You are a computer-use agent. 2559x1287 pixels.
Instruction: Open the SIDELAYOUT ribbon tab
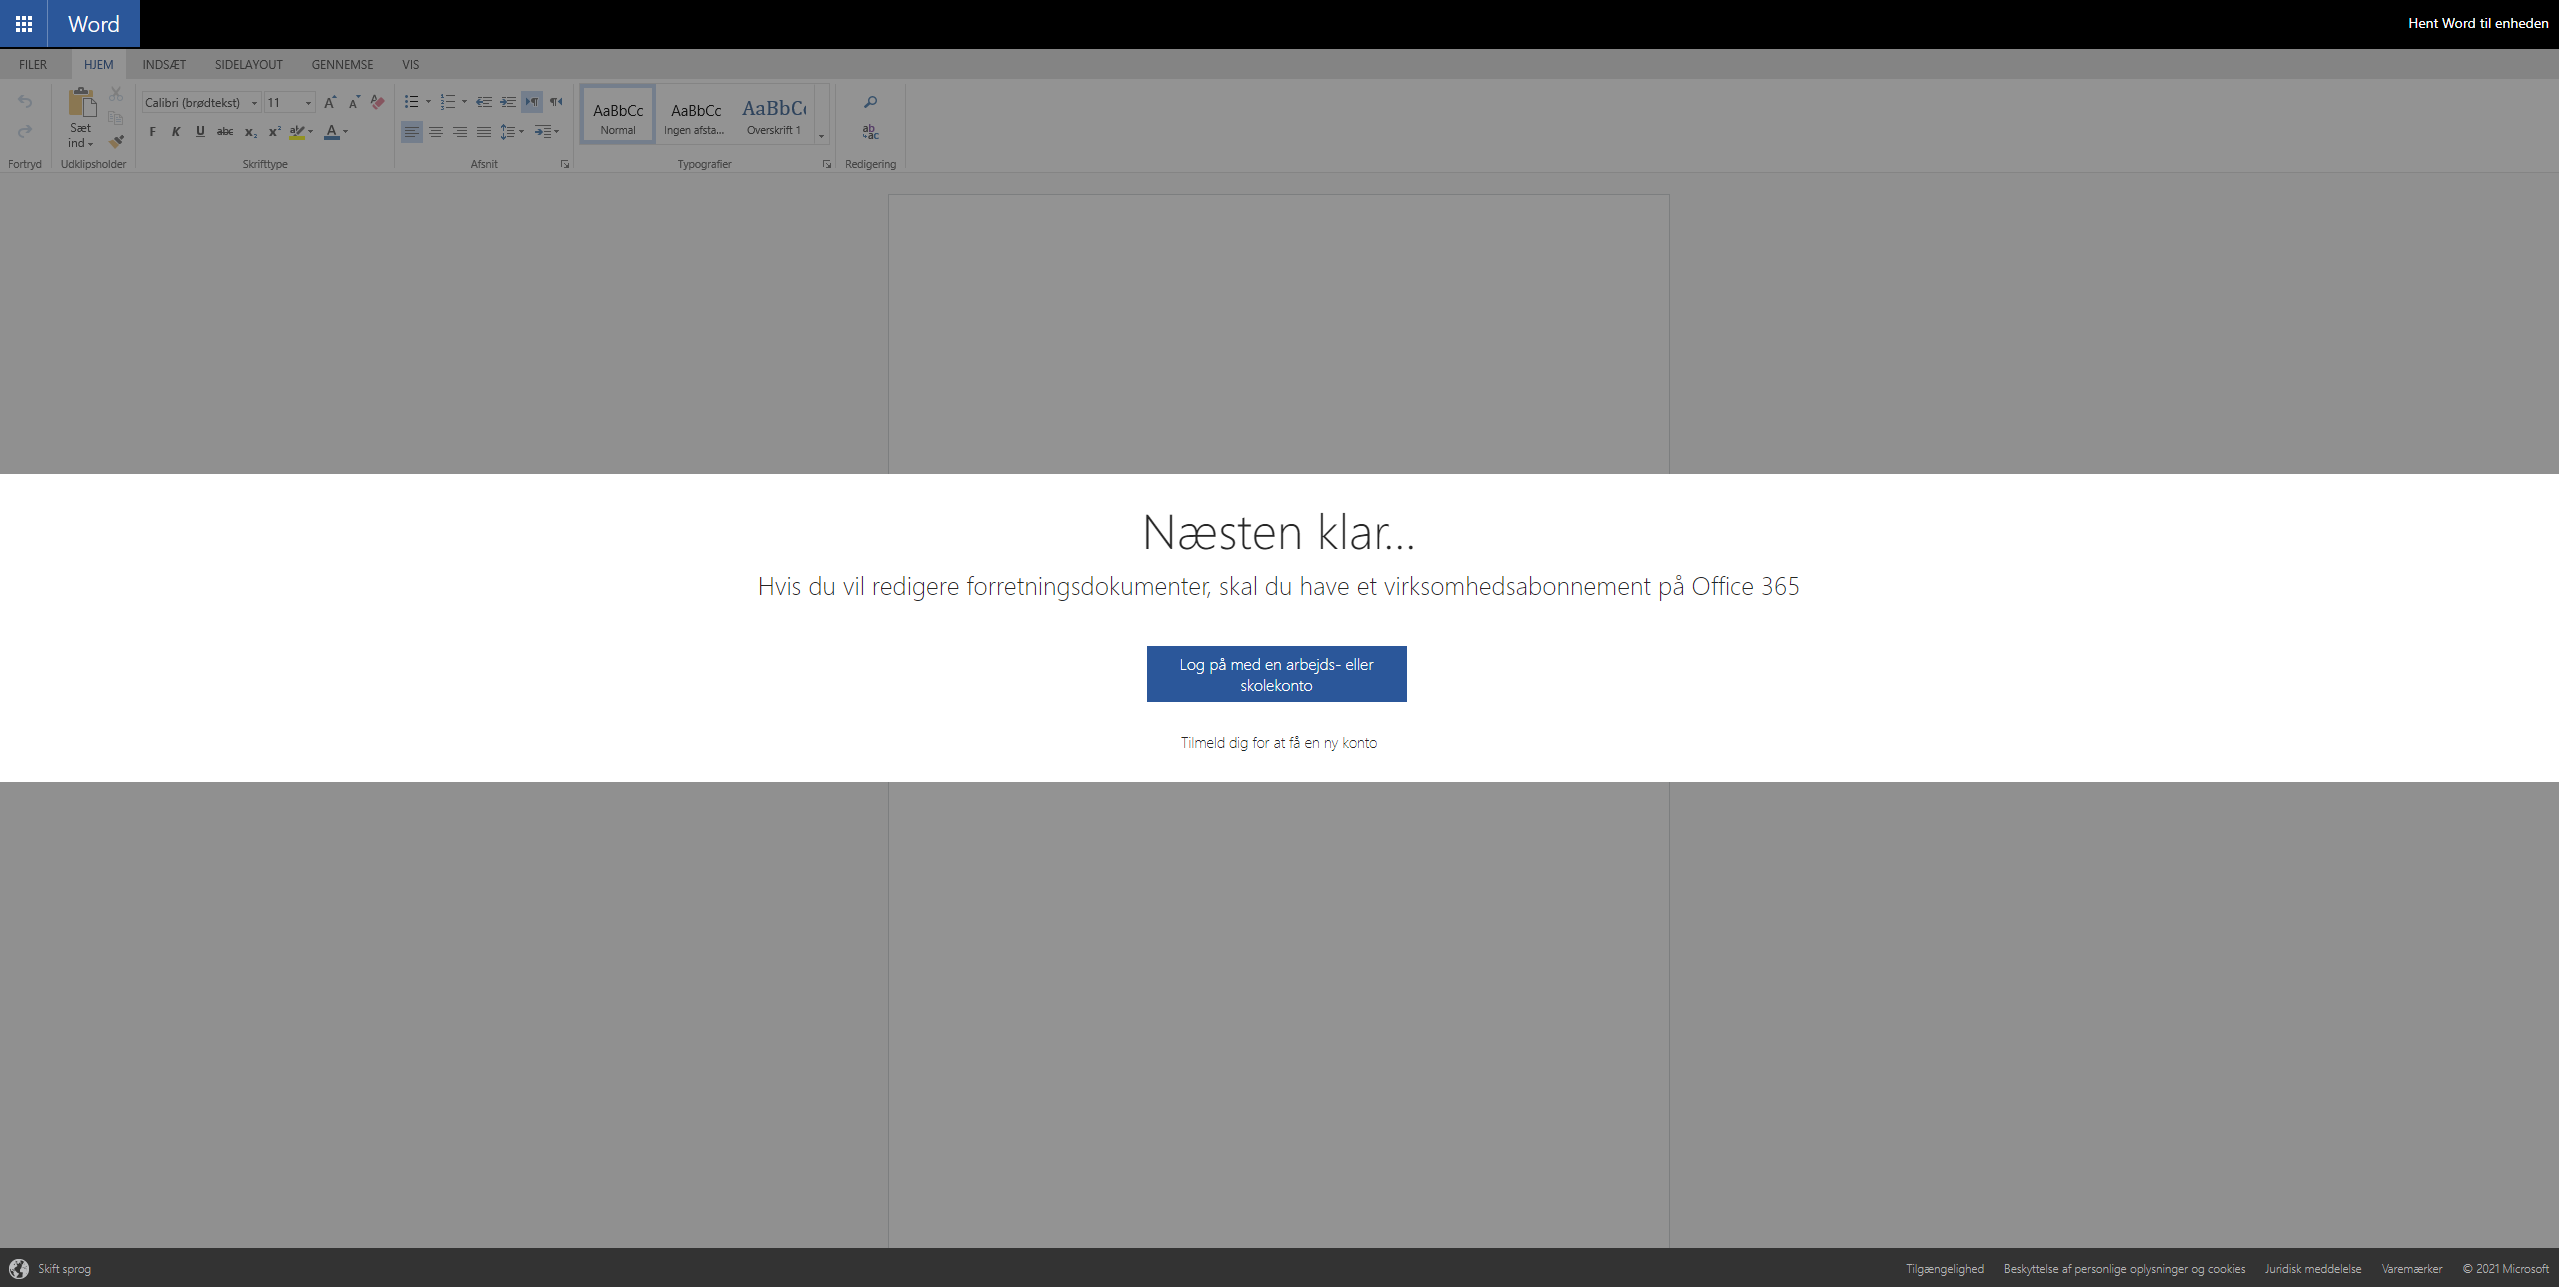click(x=248, y=65)
